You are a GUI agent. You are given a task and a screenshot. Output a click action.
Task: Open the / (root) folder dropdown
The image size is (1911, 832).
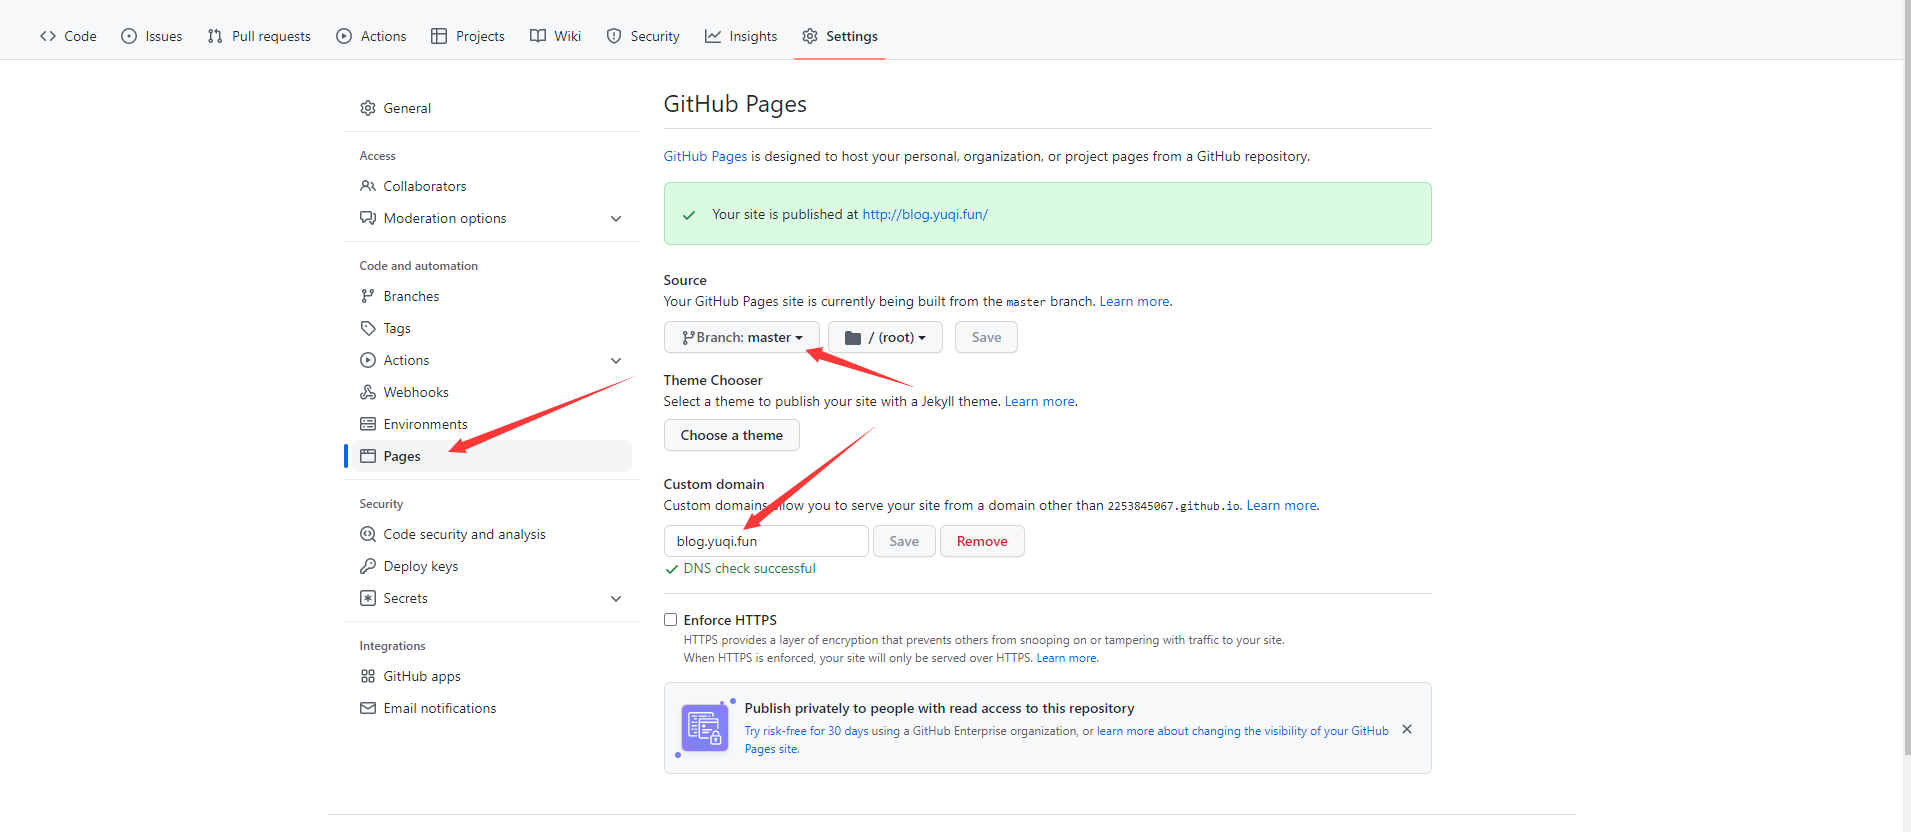pyautogui.click(x=885, y=337)
